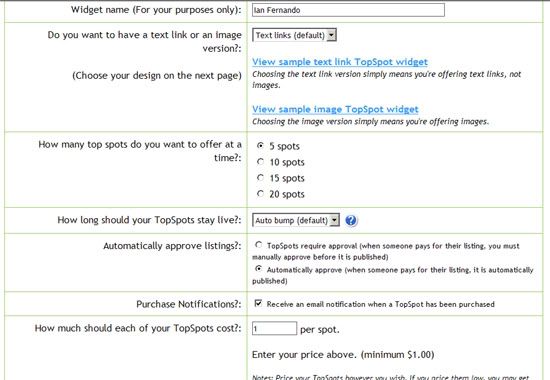
Task: Click the Widget name input field
Action: pyautogui.click(x=348, y=10)
